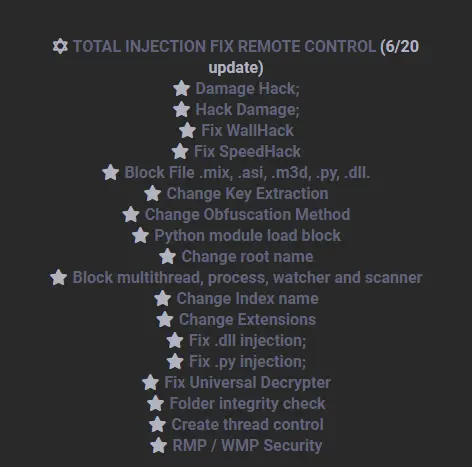The height and width of the screenshot is (467, 472).
Task: Select the Change Extensions text
Action: click(247, 319)
